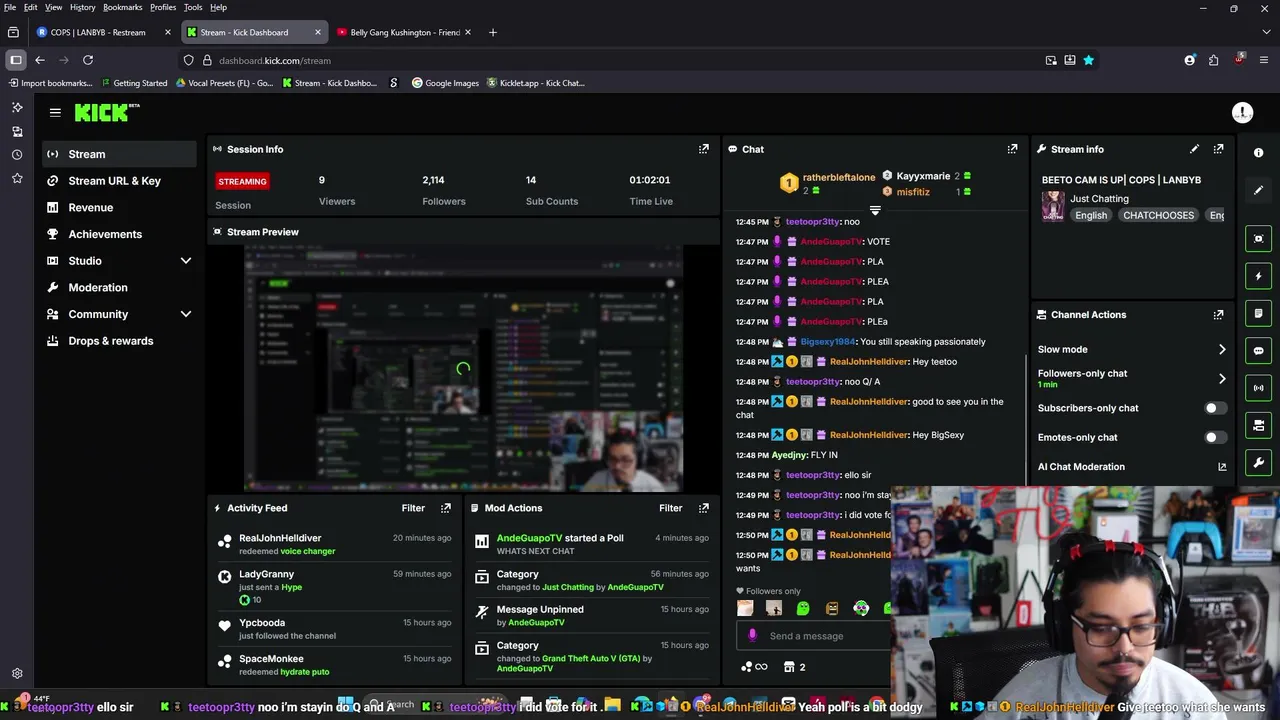The width and height of the screenshot is (1280, 720).
Task: Open the hamburger menu next to Kick logo
Action: point(55,113)
